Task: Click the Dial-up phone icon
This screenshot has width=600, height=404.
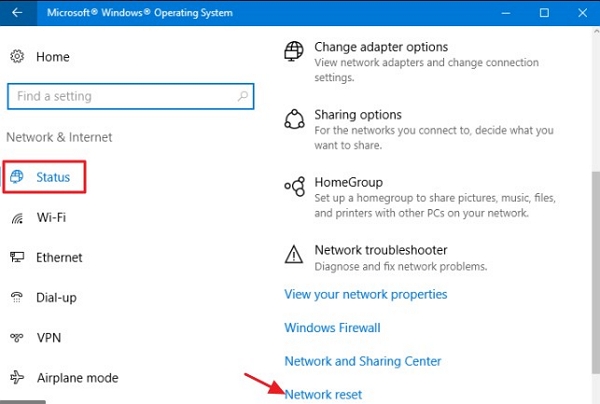Action: coord(17,297)
